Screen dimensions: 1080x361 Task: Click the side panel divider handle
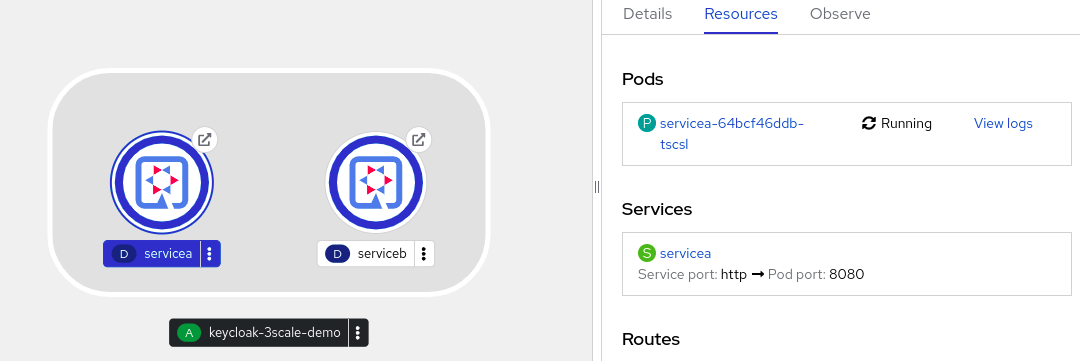[597, 187]
